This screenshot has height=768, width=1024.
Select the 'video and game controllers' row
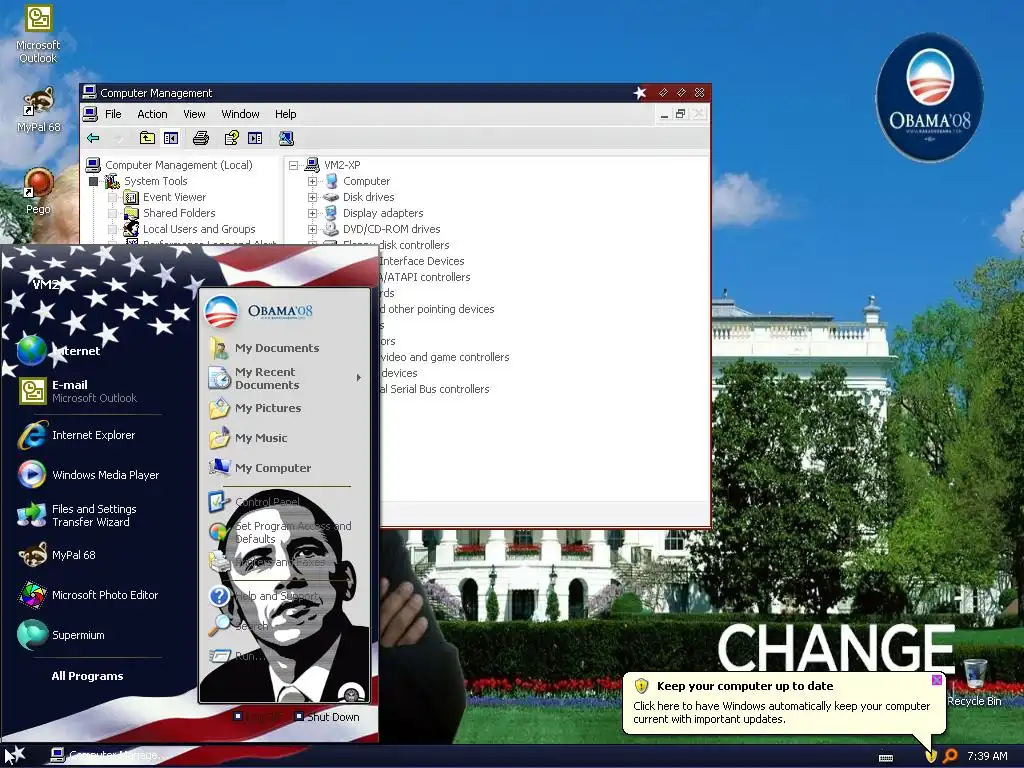[445, 357]
